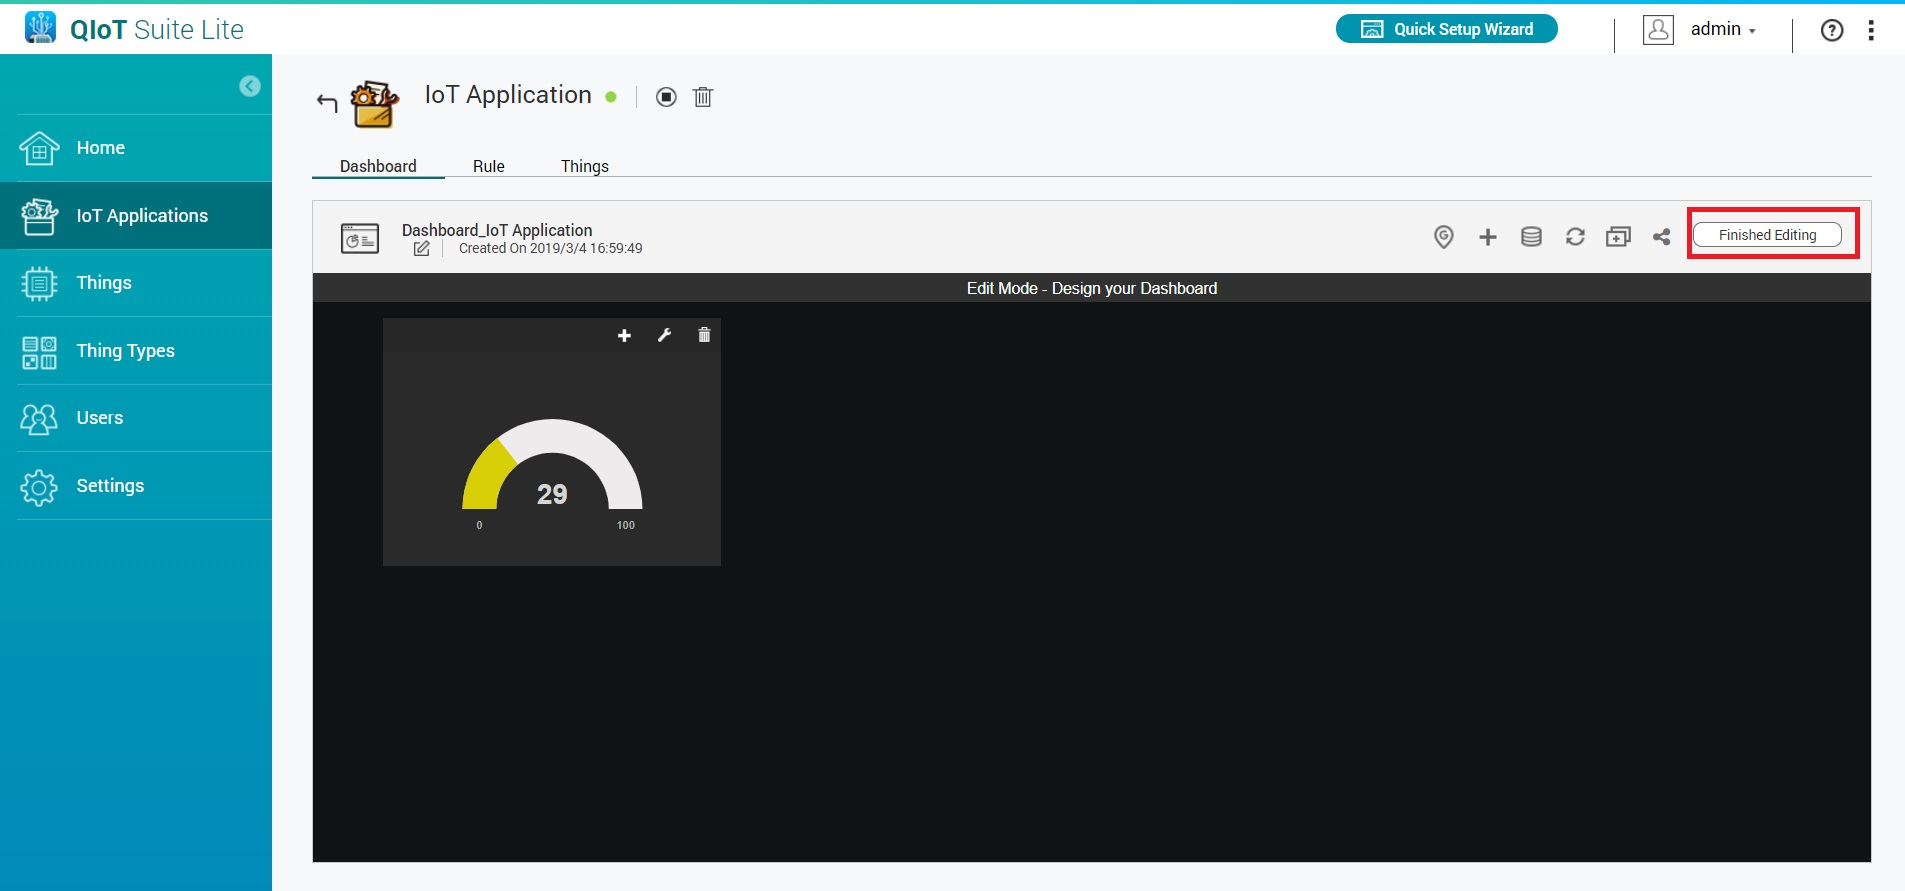The width and height of the screenshot is (1905, 891).
Task: Collapse the left sidebar
Action: click(250, 86)
